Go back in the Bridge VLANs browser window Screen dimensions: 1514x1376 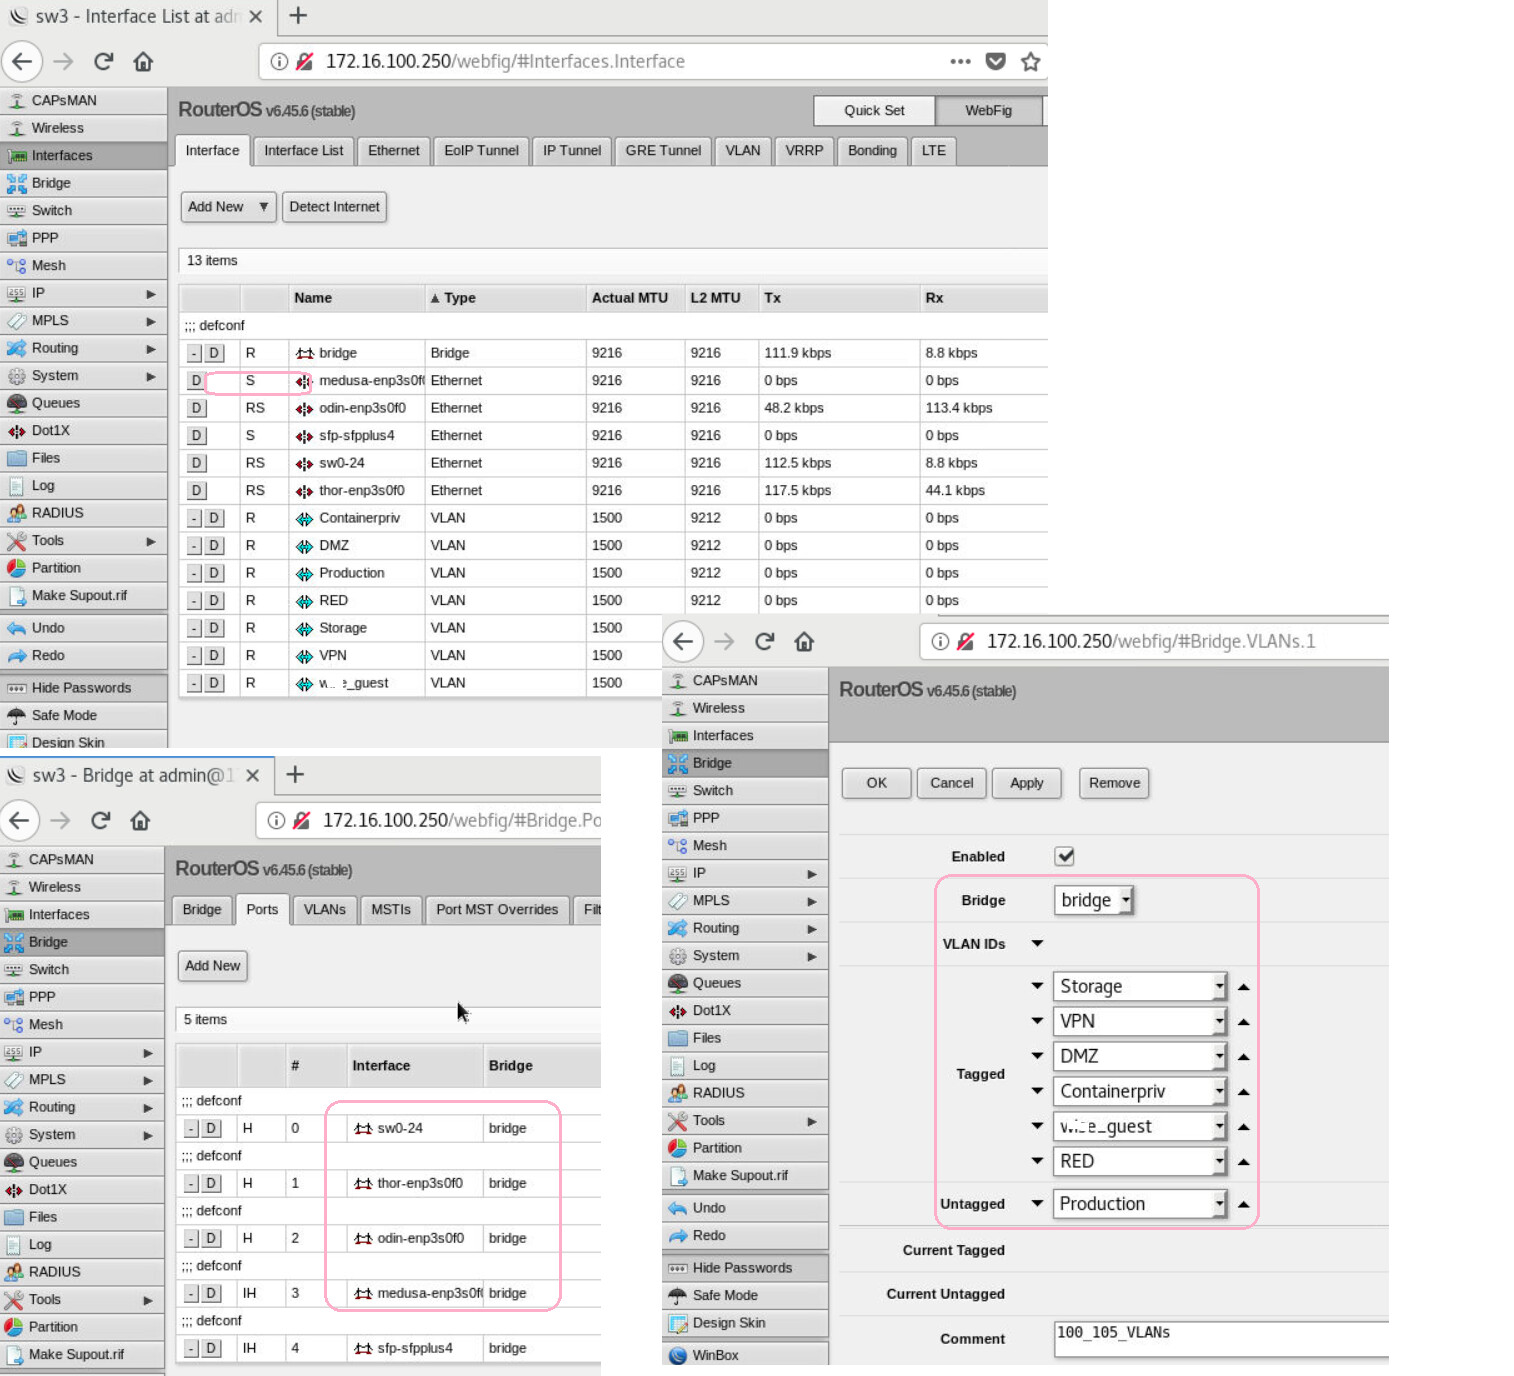tap(683, 641)
